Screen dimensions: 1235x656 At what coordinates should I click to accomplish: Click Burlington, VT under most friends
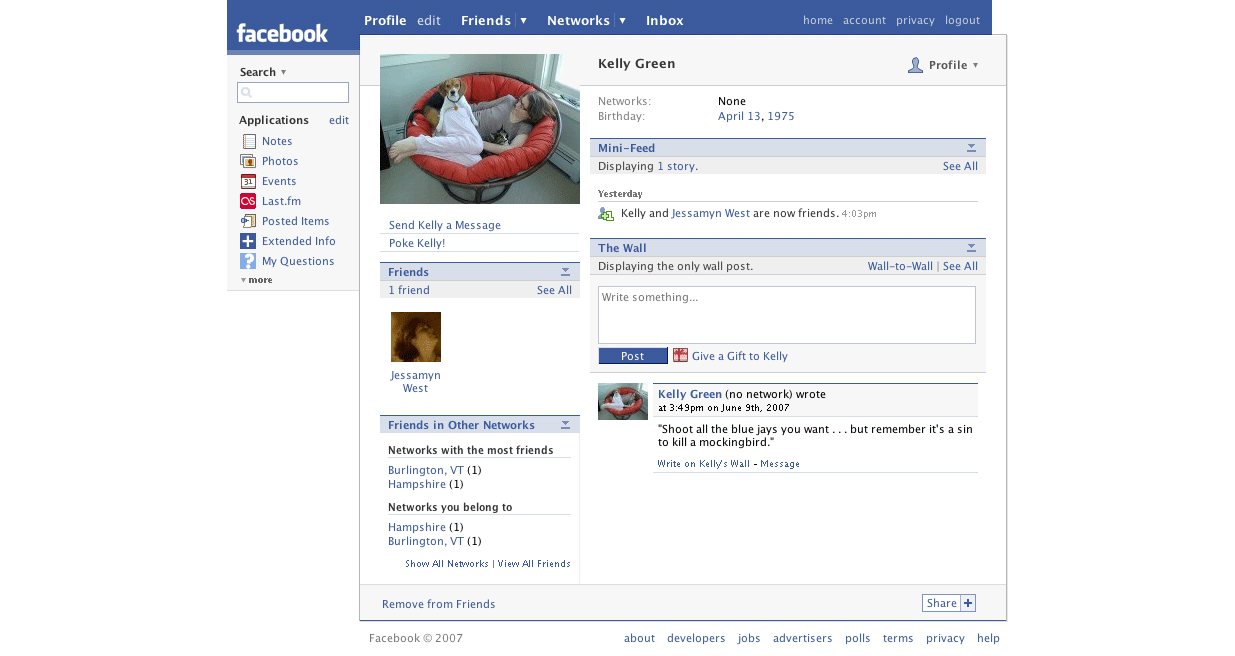tap(426, 470)
